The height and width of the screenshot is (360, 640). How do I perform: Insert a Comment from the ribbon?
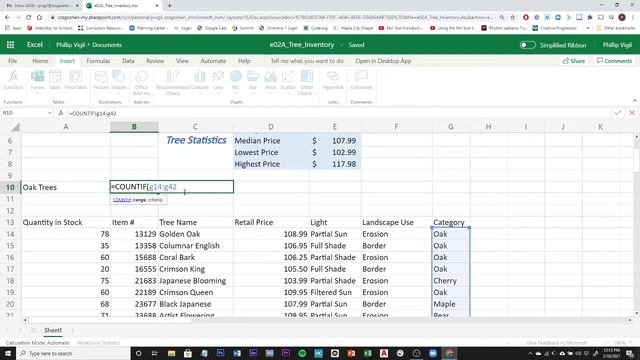tap(361, 80)
